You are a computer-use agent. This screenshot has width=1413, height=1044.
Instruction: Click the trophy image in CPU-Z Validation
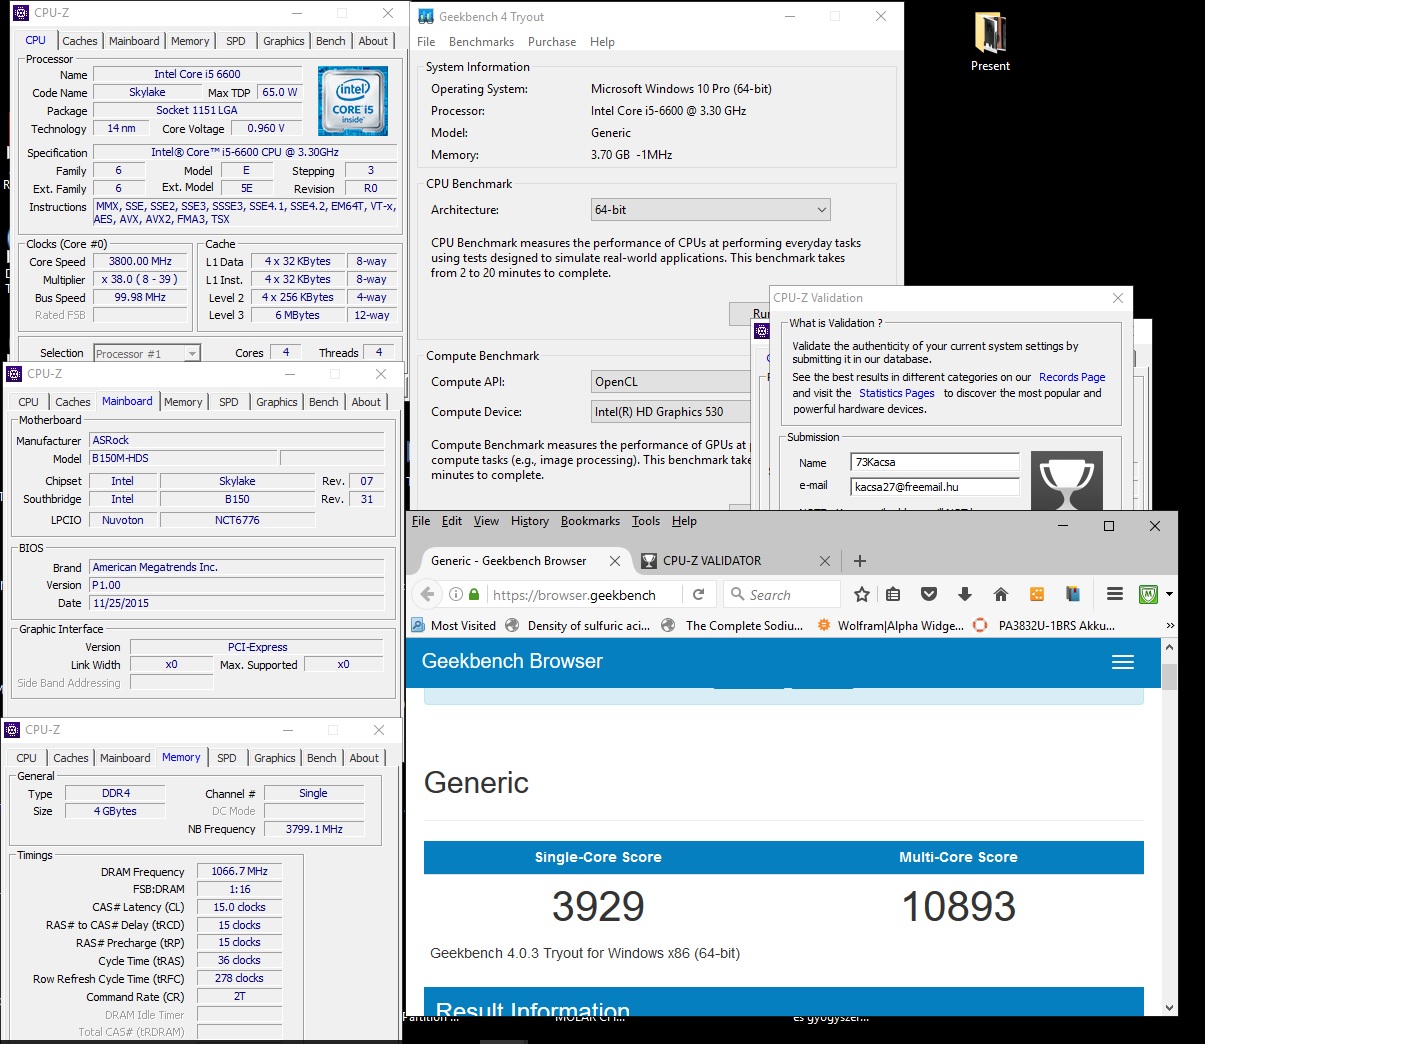(1067, 481)
